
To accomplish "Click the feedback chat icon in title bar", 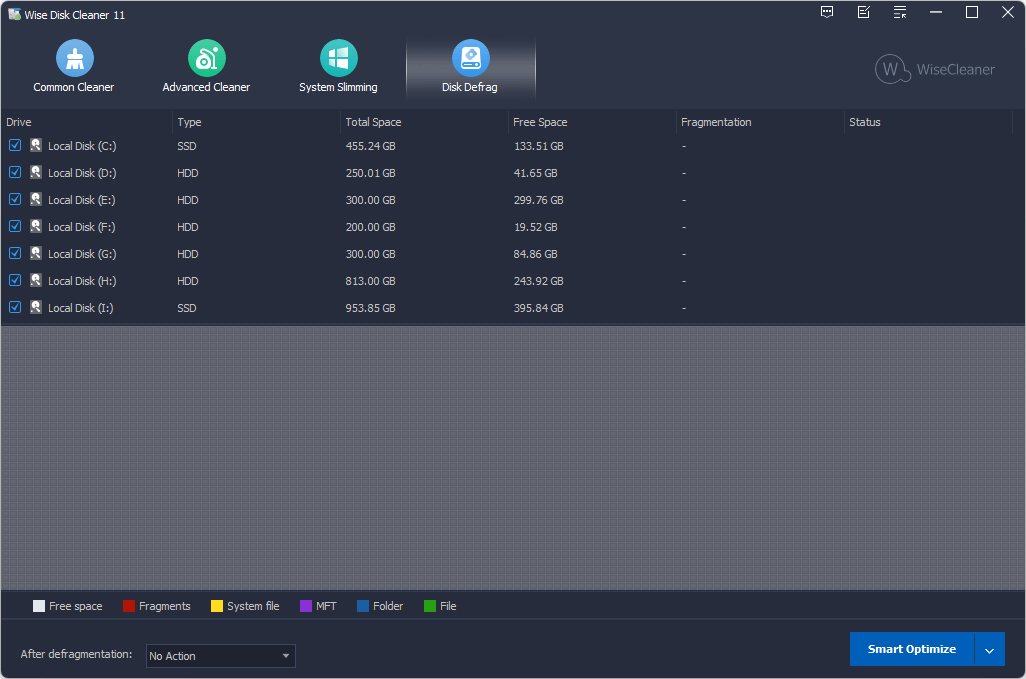I will [827, 12].
